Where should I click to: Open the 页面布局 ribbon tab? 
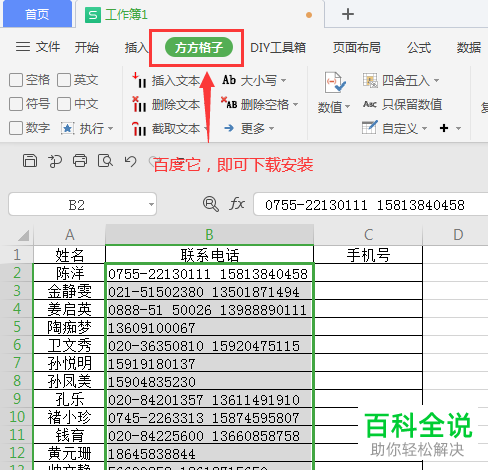click(357, 47)
